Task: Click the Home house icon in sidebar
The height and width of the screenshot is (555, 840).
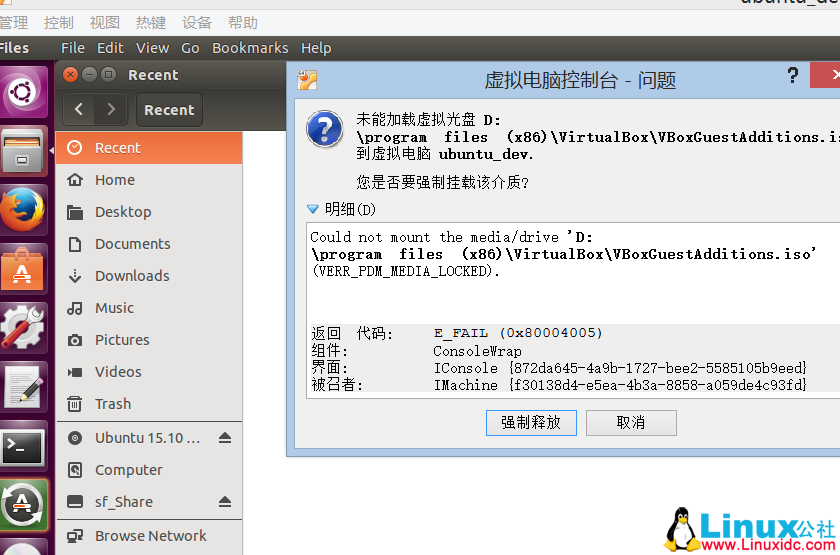Action: (74, 180)
